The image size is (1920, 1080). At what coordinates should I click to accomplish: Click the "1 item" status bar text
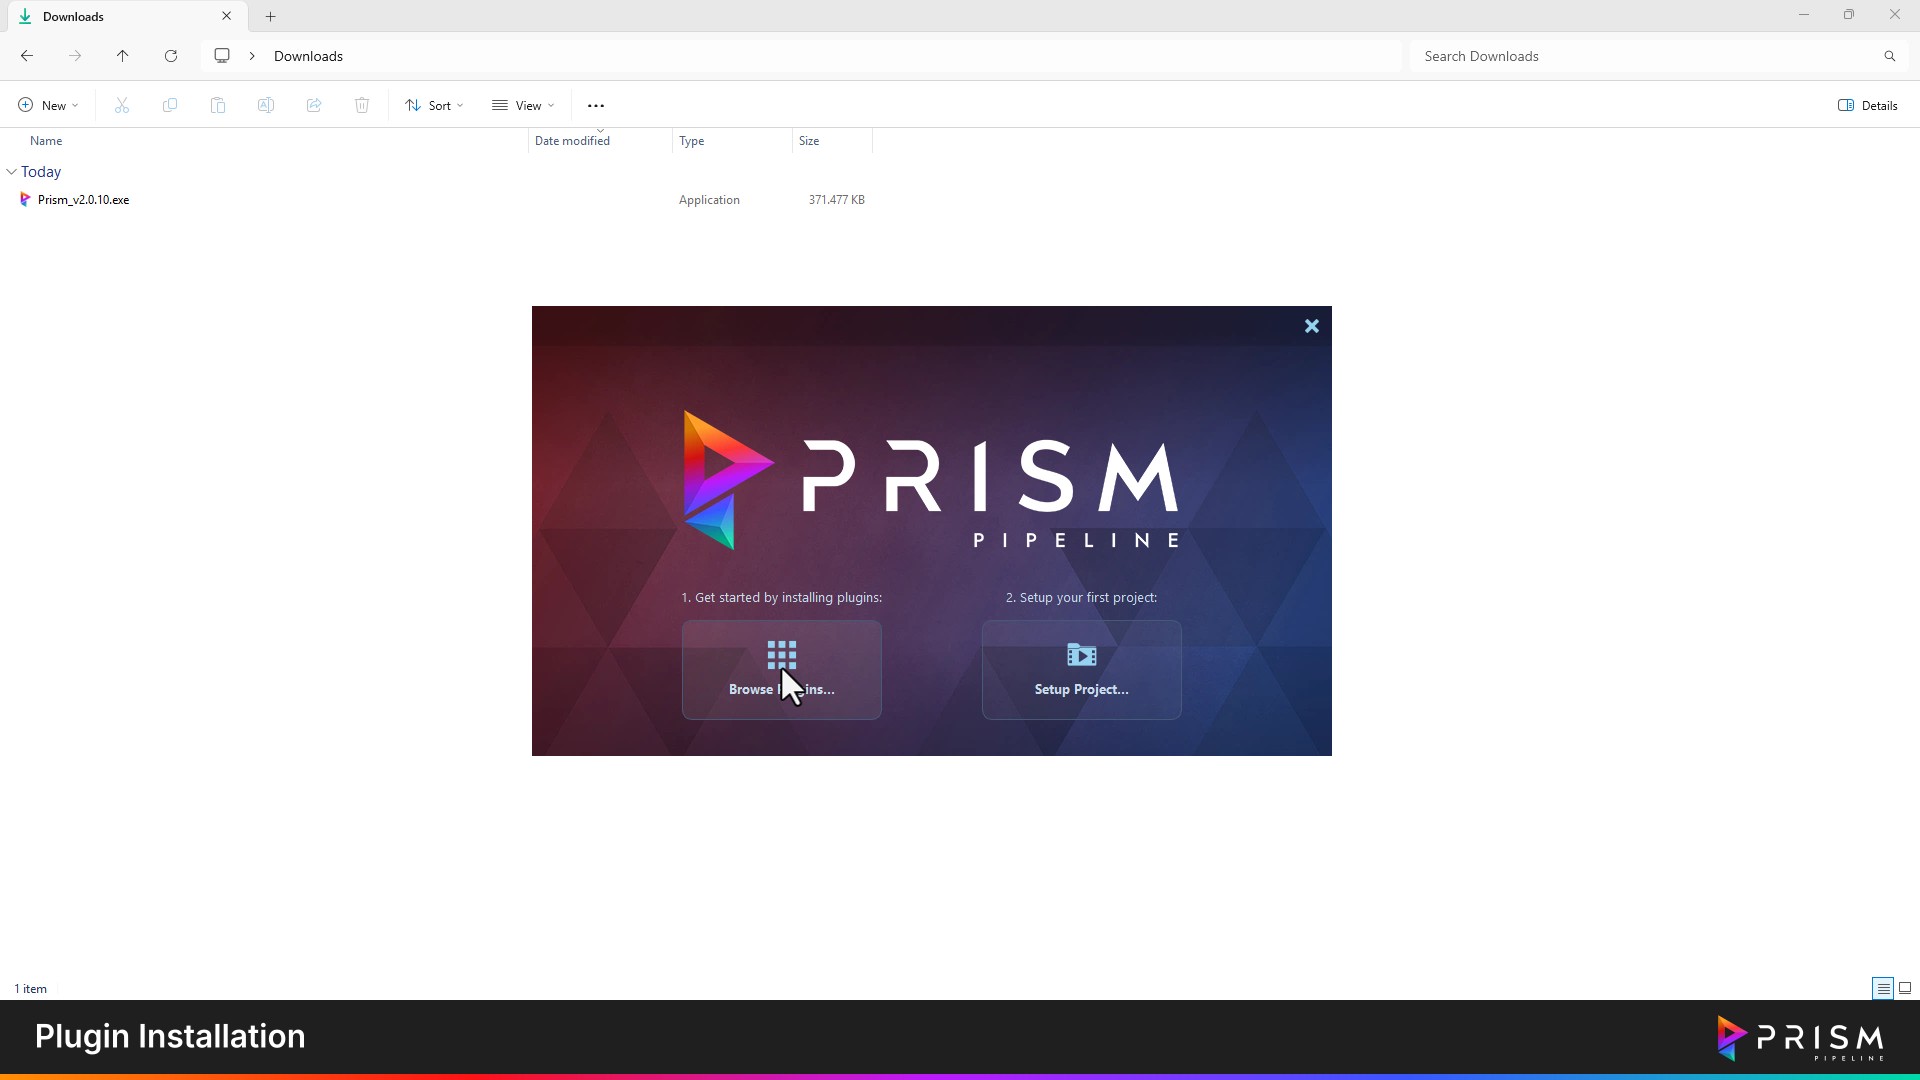pyautogui.click(x=30, y=989)
